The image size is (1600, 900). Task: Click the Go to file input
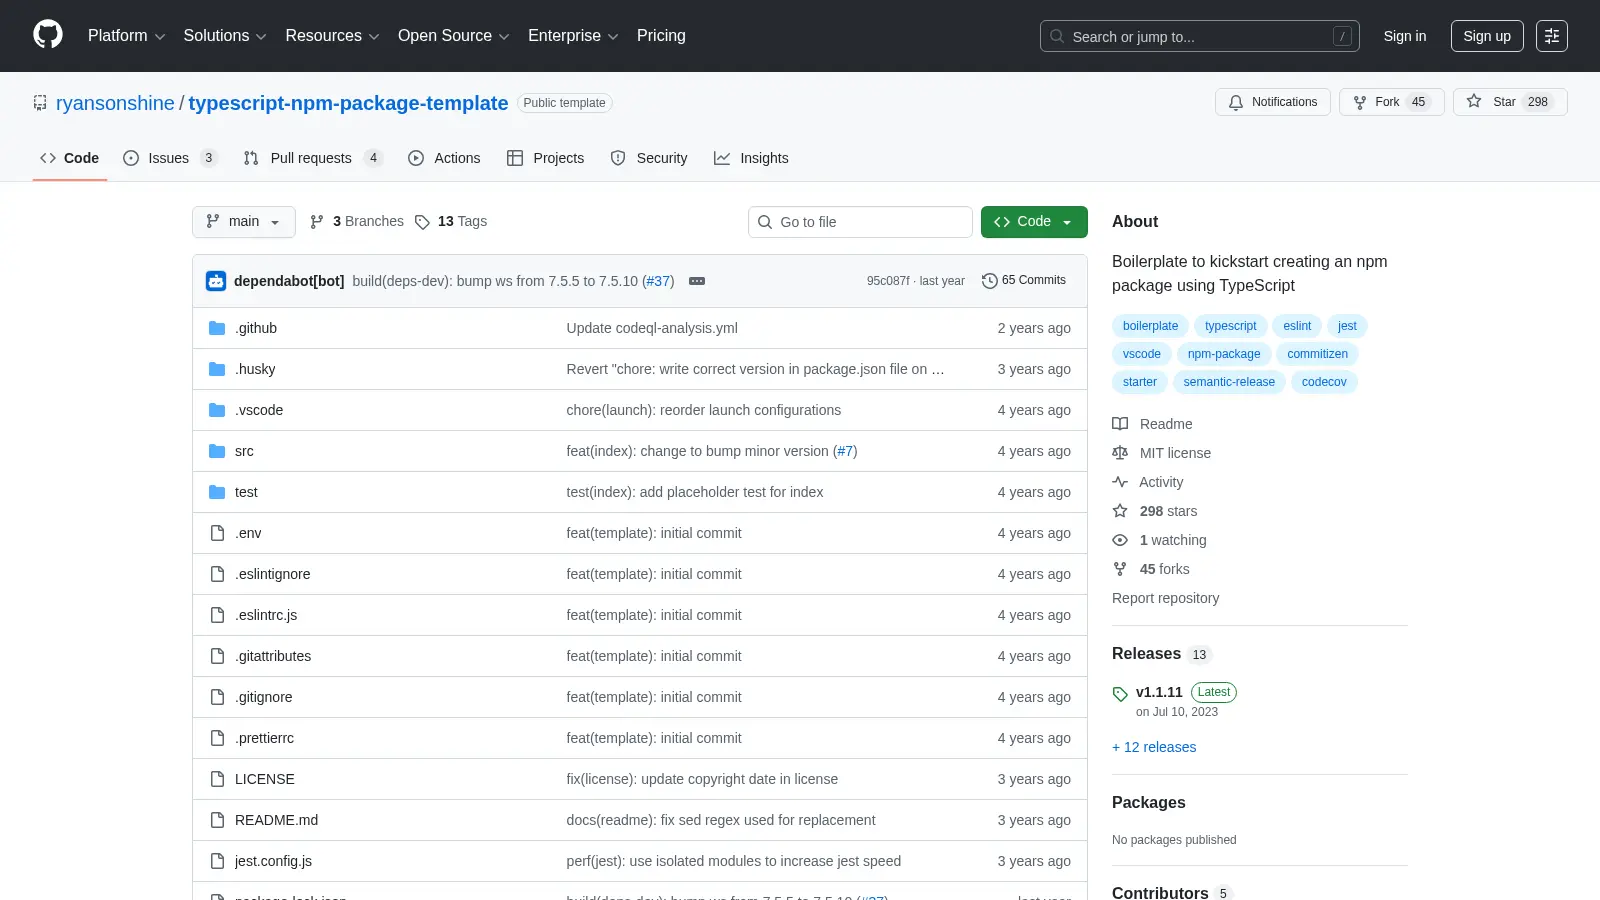pyautogui.click(x=860, y=222)
